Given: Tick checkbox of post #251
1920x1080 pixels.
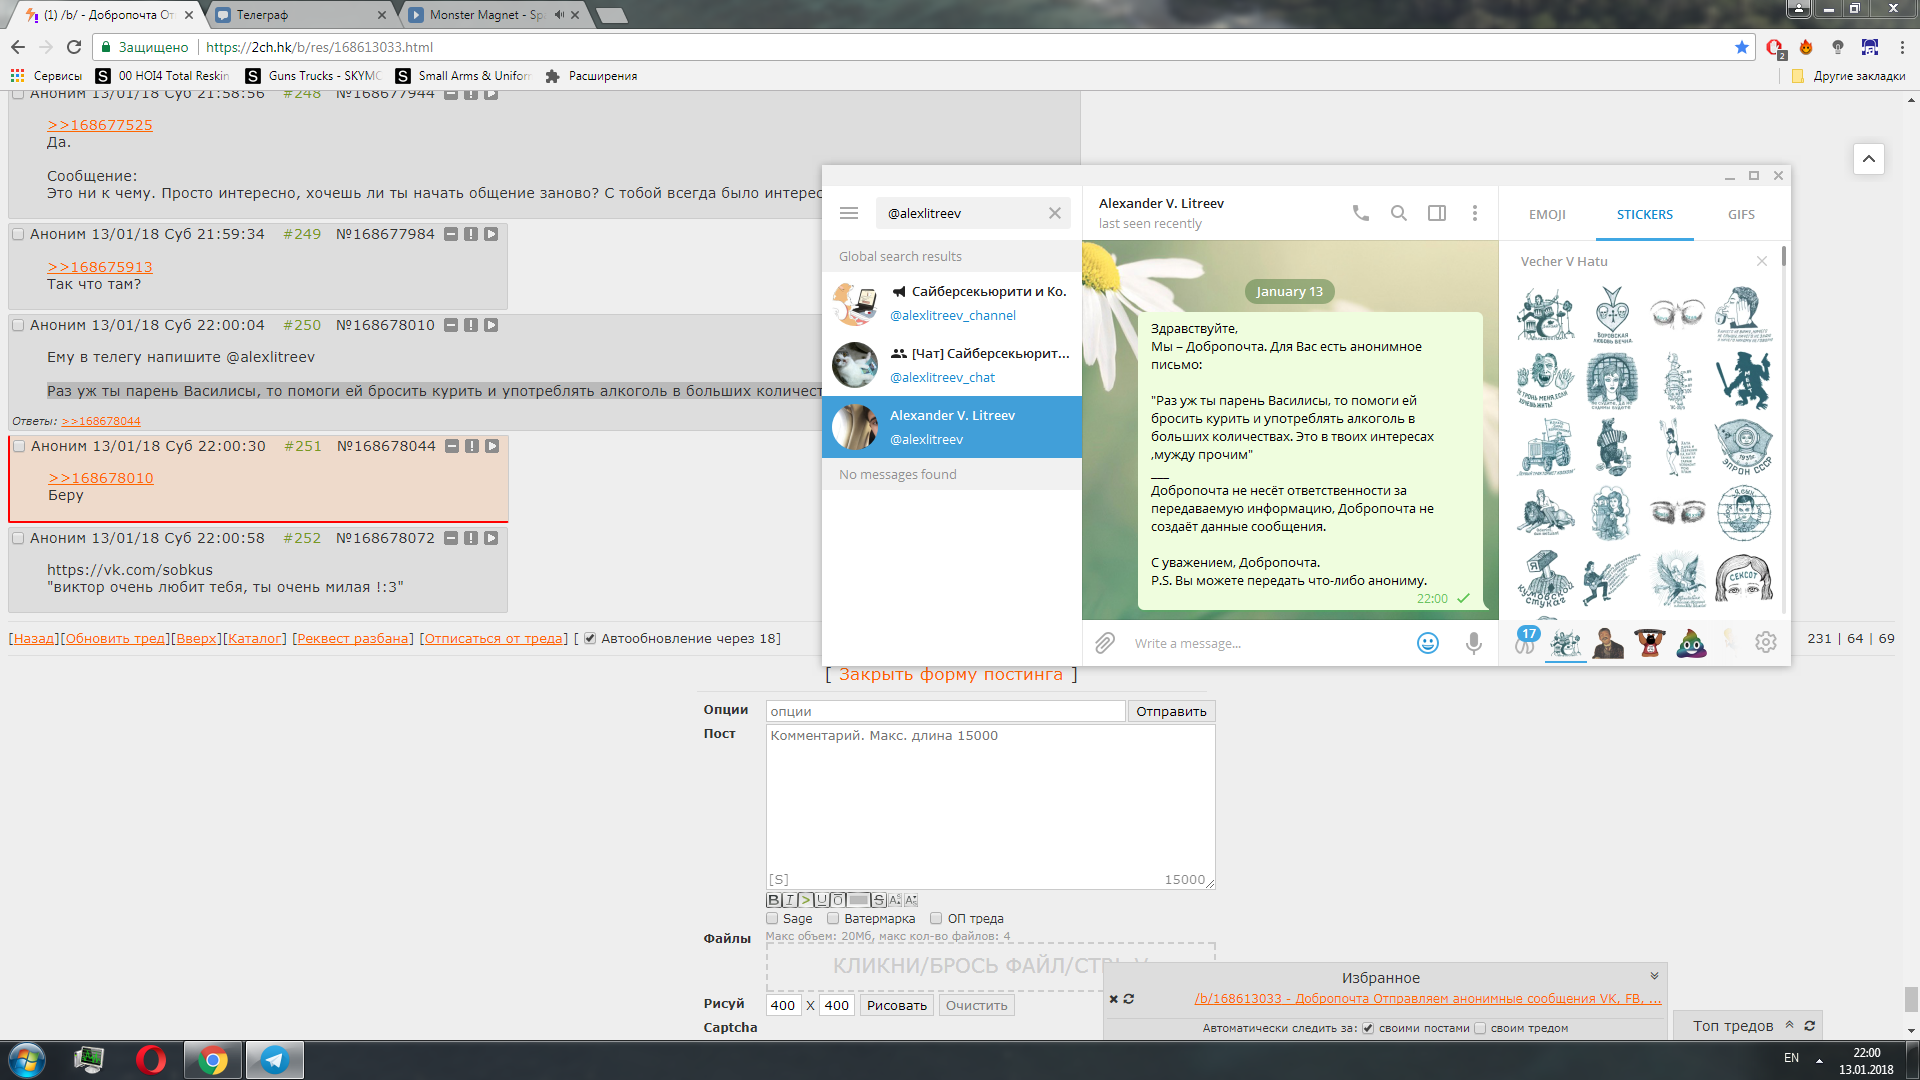Looking at the screenshot, I should [x=19, y=446].
